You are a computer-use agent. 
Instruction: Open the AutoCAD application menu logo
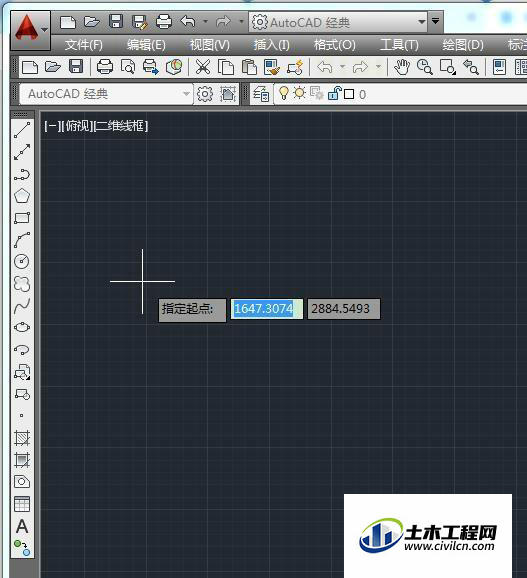click(x=30, y=30)
